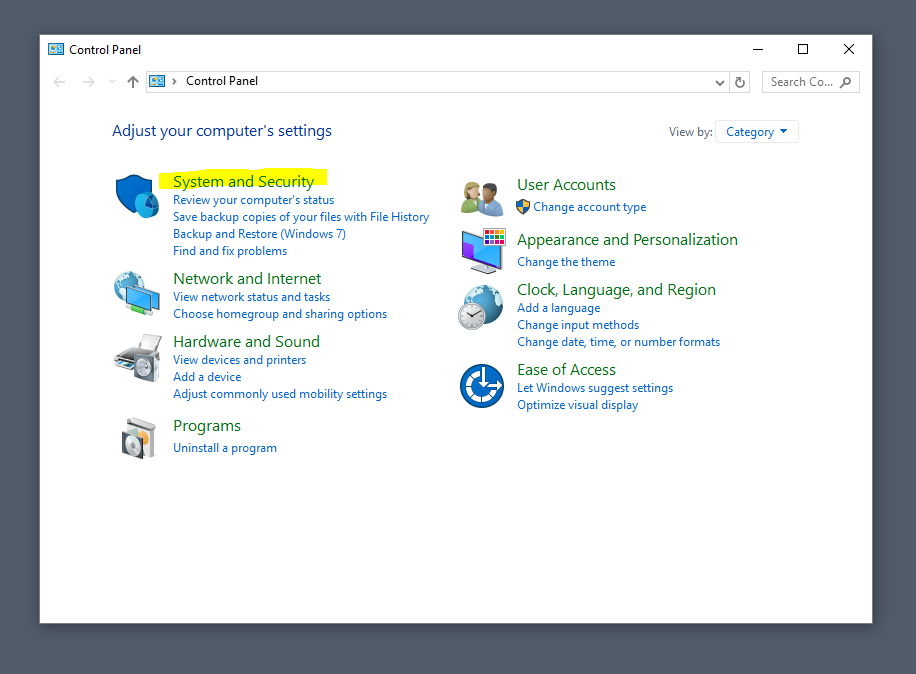Open Clock, Language, and Region category

(616, 290)
